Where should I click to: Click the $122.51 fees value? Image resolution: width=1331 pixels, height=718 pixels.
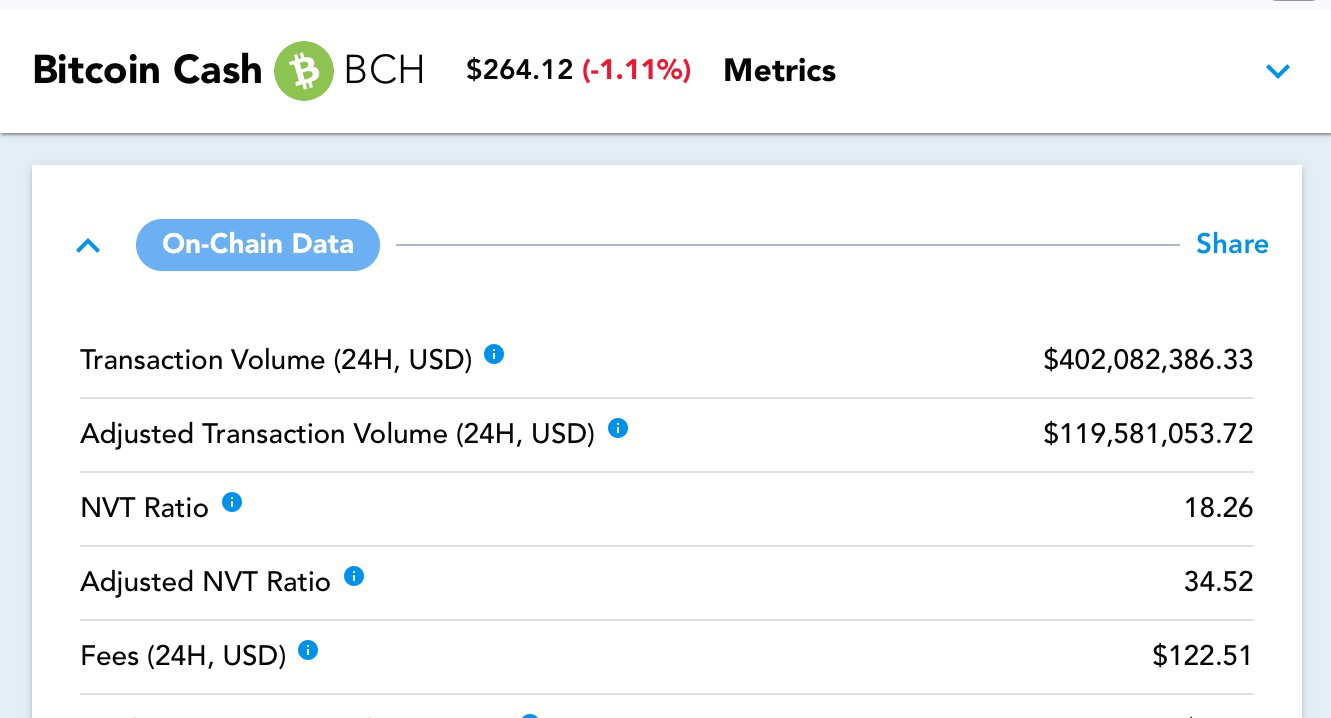(1202, 656)
